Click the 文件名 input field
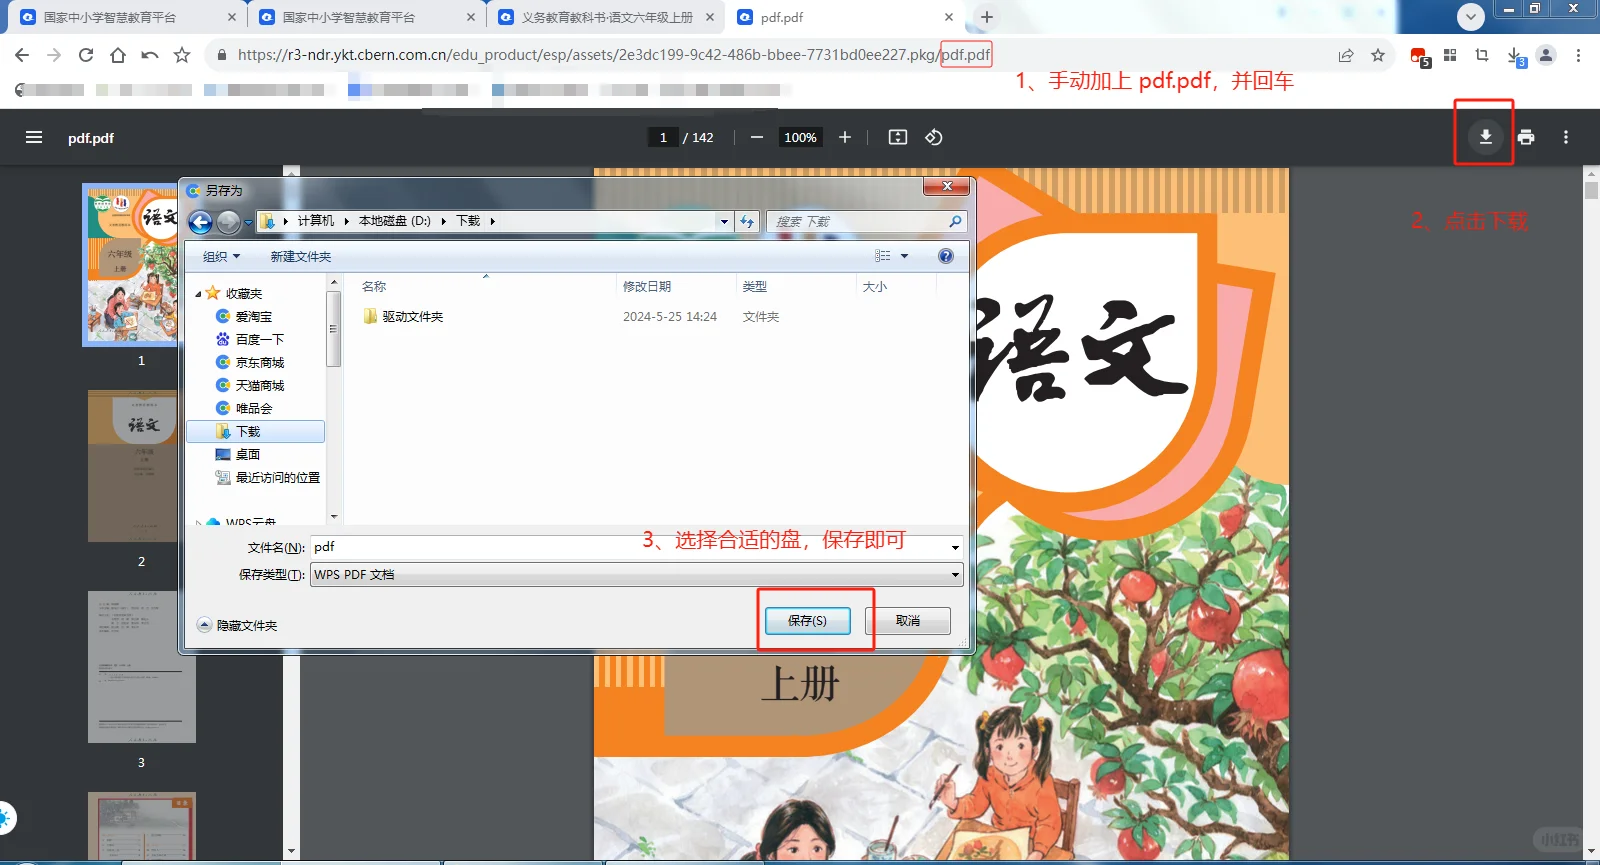 (630, 547)
